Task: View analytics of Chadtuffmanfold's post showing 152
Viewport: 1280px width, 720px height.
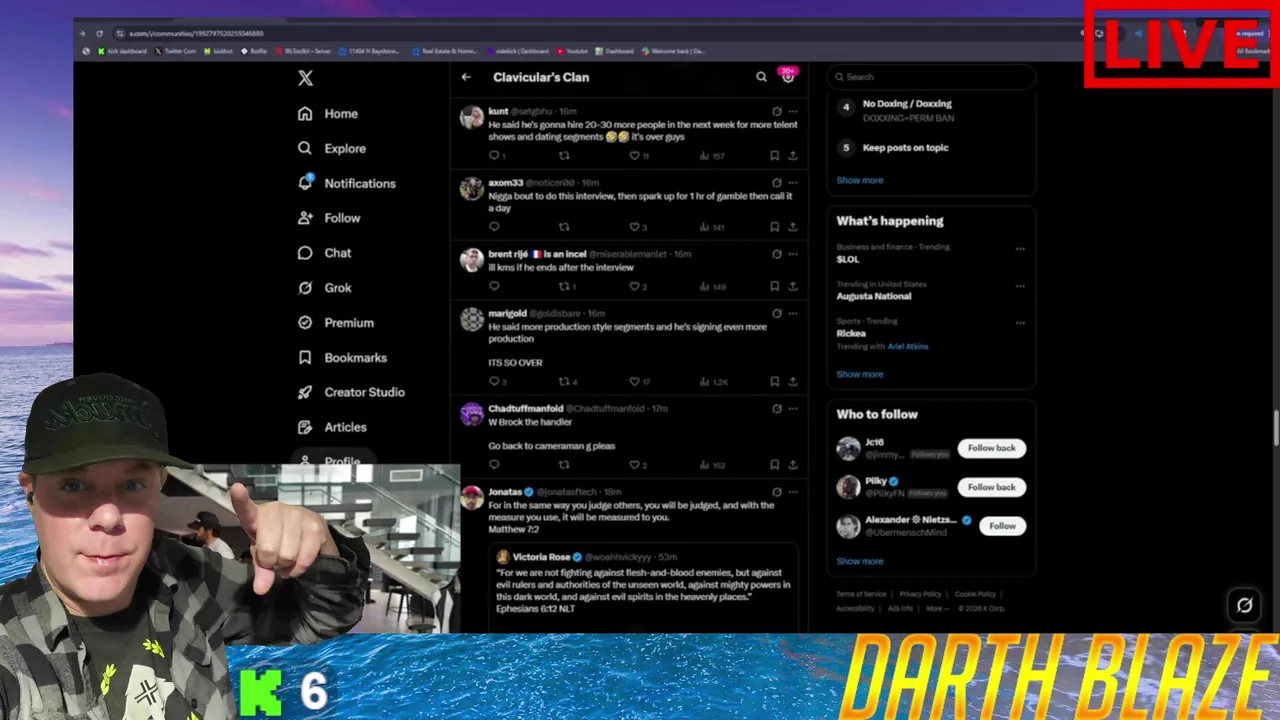Action: [713, 465]
